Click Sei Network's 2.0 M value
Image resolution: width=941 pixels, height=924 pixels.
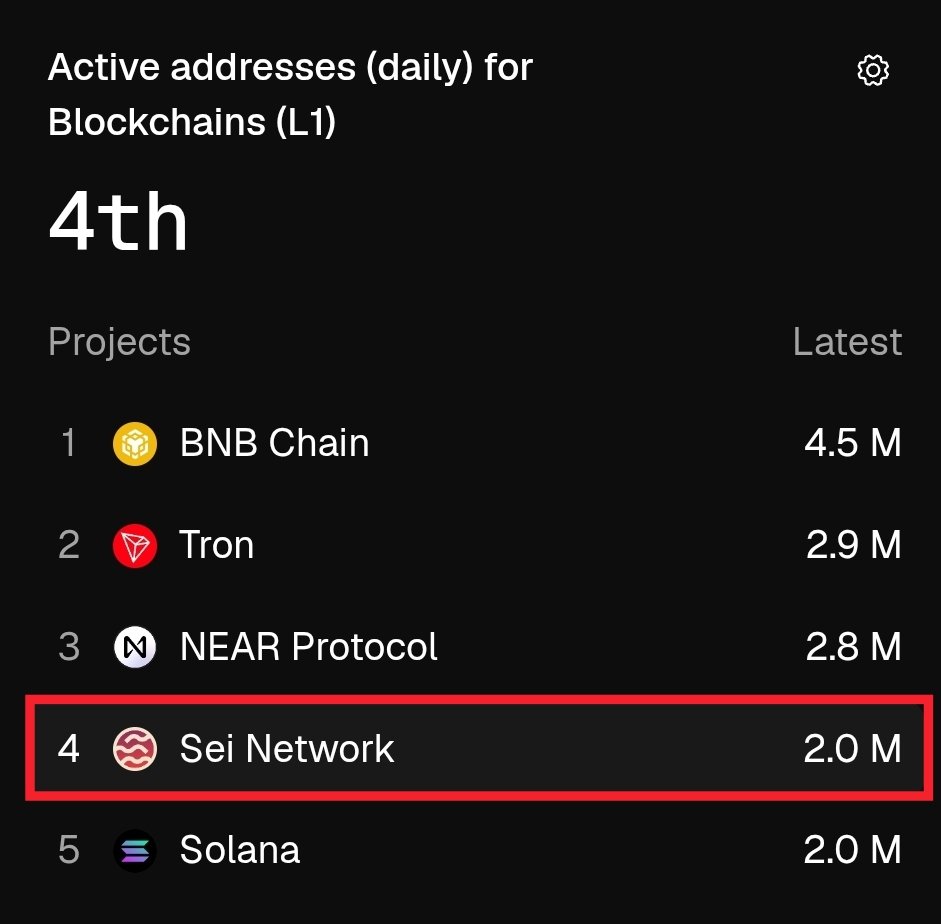click(x=852, y=749)
